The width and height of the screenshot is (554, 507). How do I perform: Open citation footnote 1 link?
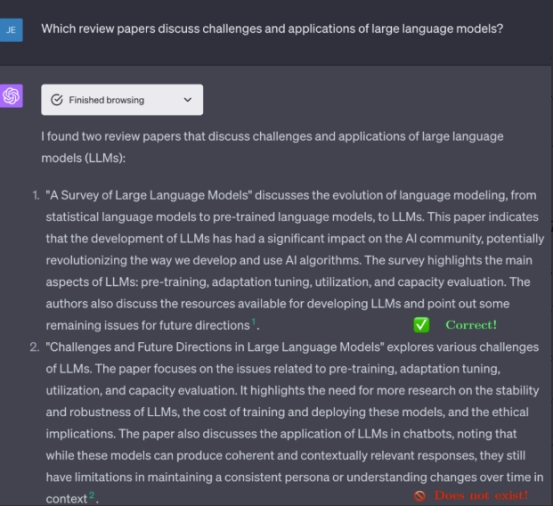pyautogui.click(x=253, y=322)
